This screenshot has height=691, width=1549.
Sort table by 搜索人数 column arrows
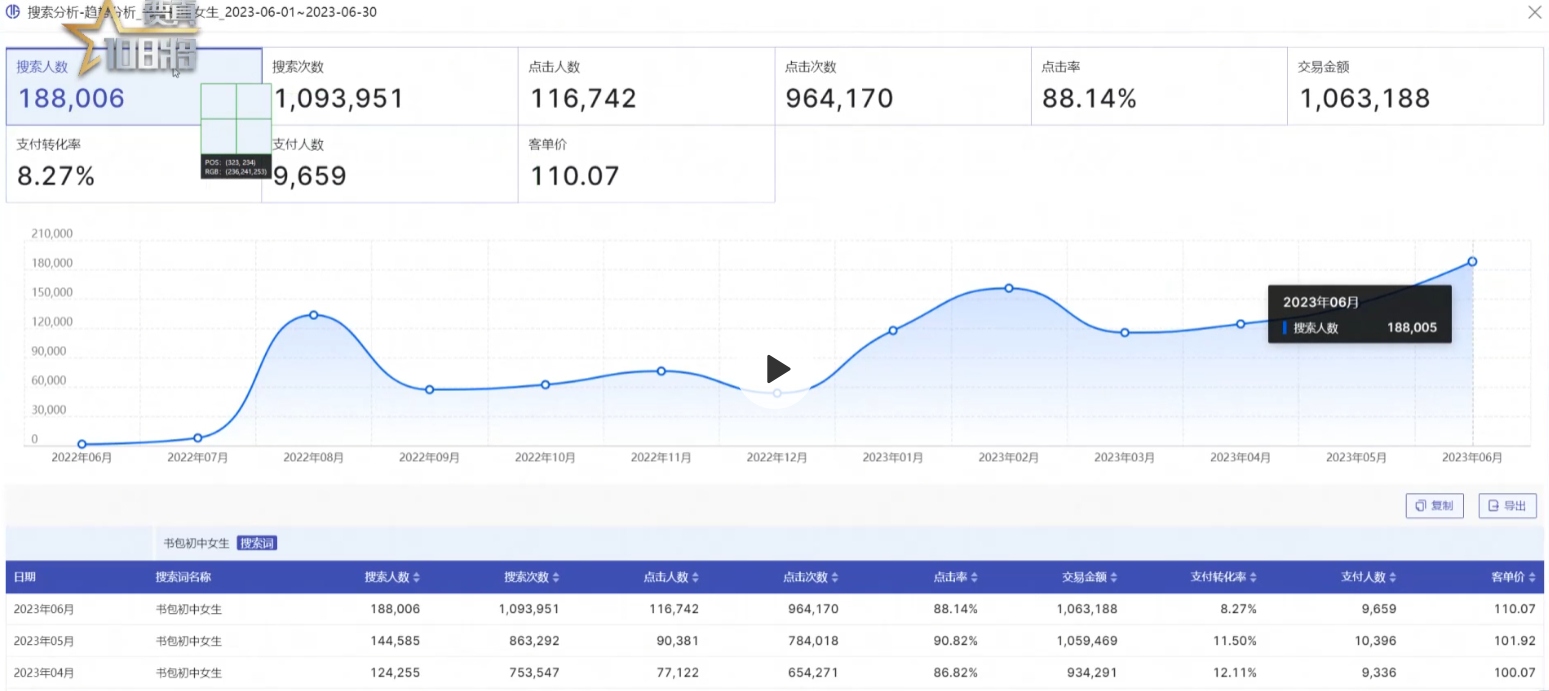click(x=416, y=578)
